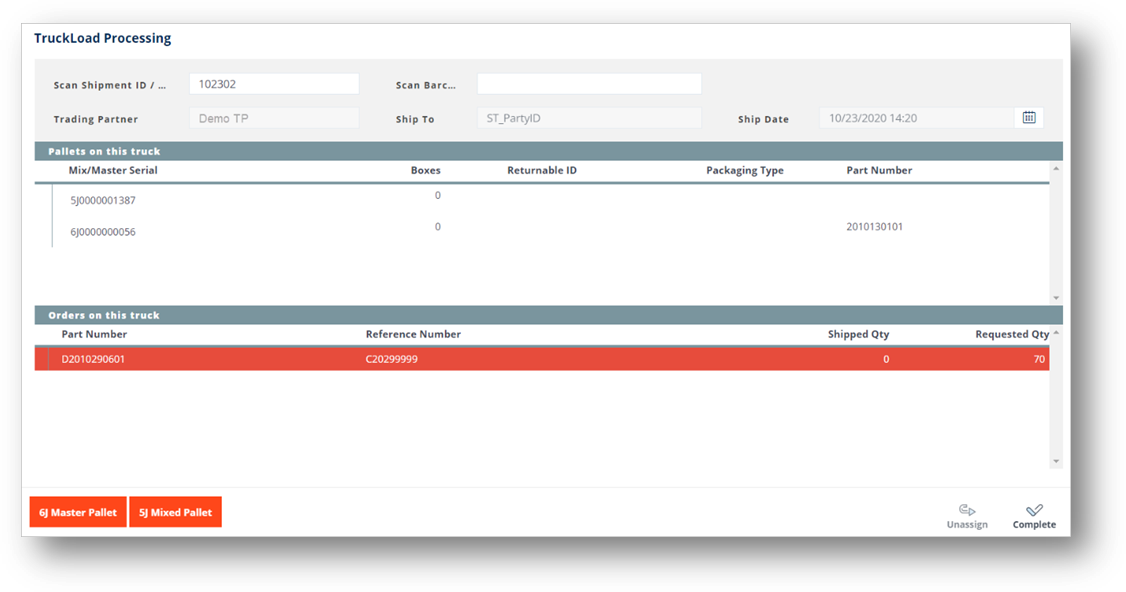The height and width of the screenshot is (592, 1126).
Task: Sort orders by Requested Qty column
Action: 1012,334
